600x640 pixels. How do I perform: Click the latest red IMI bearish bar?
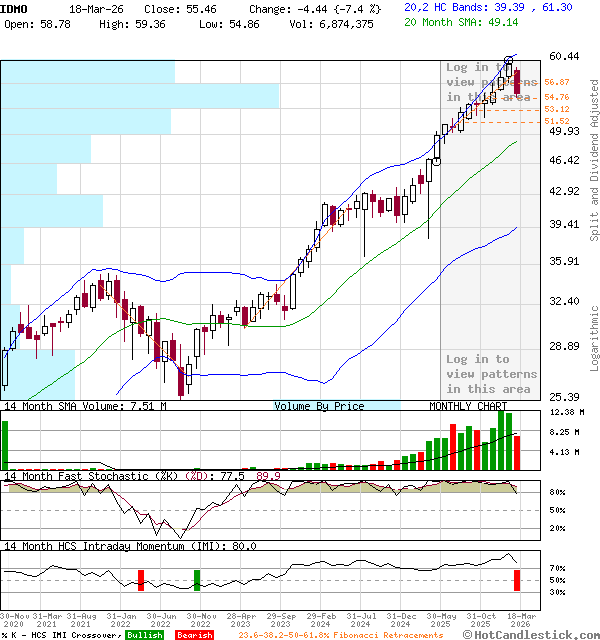517,580
